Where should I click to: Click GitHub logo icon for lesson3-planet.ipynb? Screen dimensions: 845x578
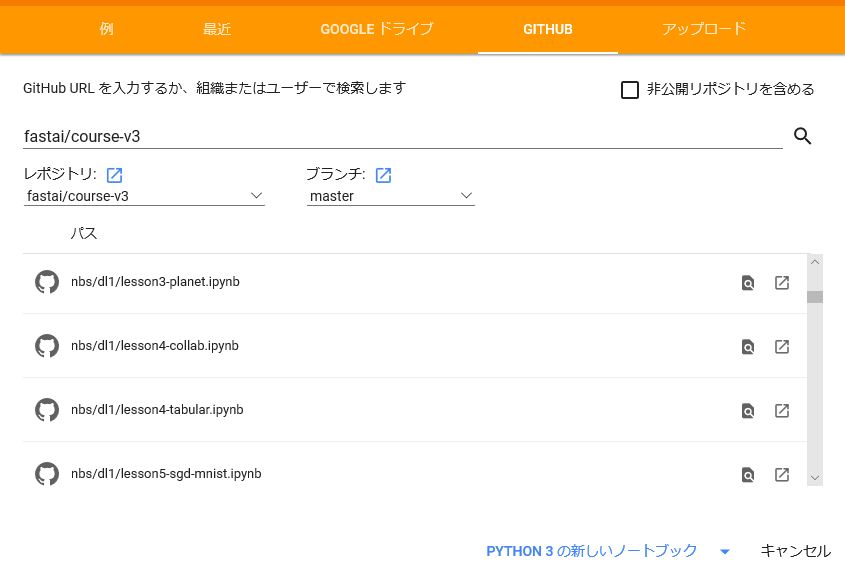tap(47, 282)
